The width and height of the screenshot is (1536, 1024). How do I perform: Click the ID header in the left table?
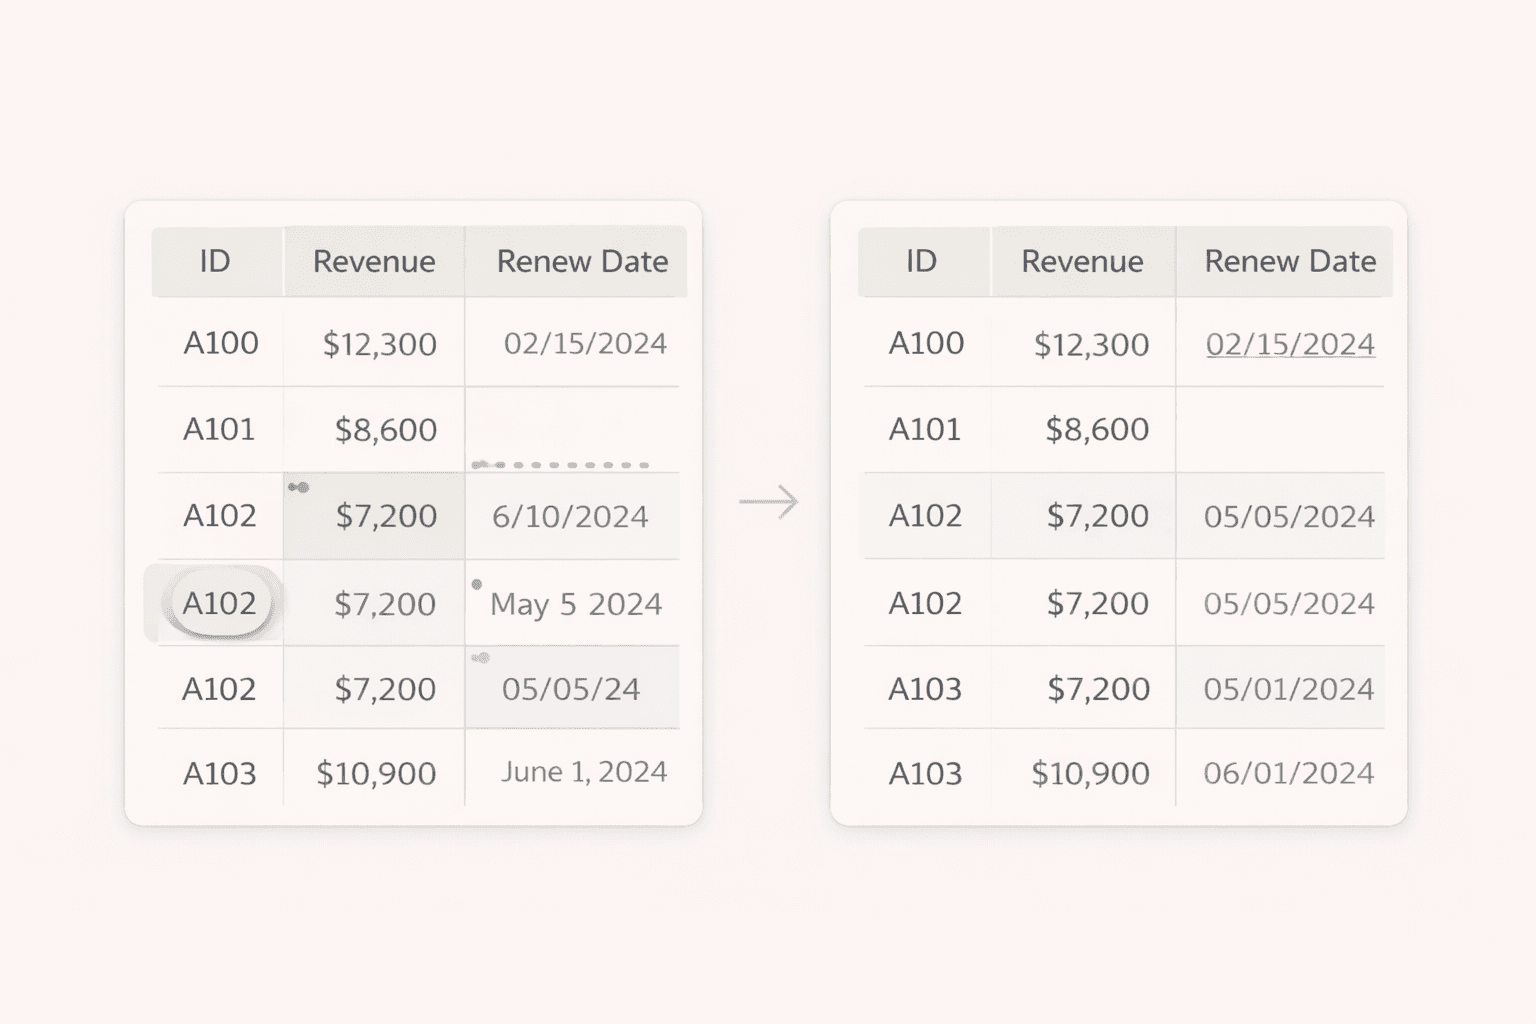point(215,261)
